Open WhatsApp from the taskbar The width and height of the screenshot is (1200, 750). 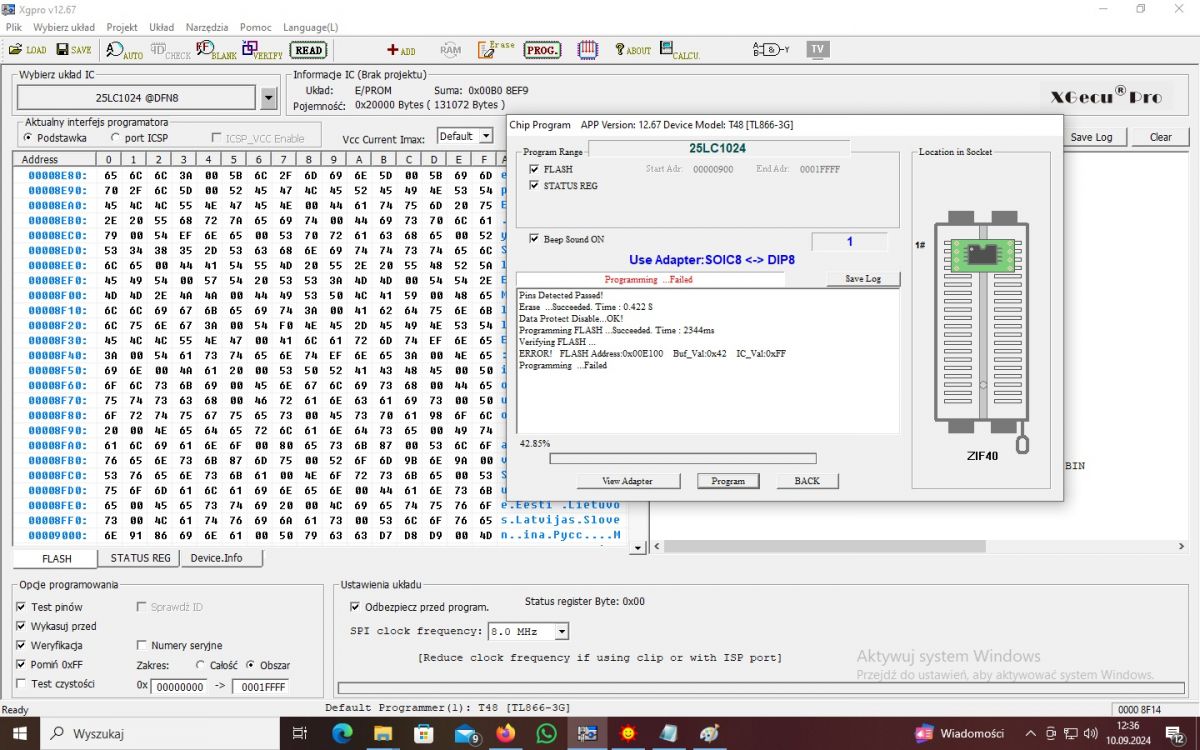[546, 733]
